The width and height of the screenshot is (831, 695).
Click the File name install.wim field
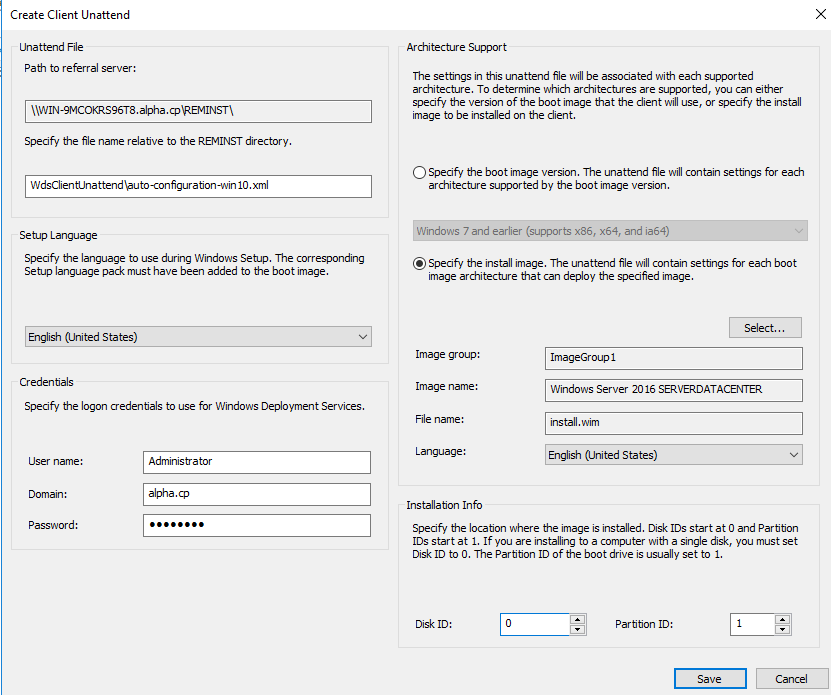[674, 423]
